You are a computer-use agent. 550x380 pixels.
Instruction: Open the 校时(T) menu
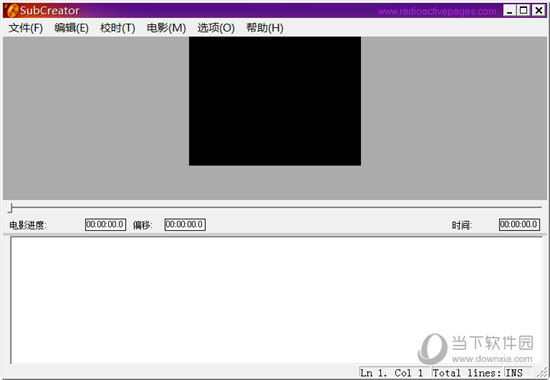coord(118,28)
